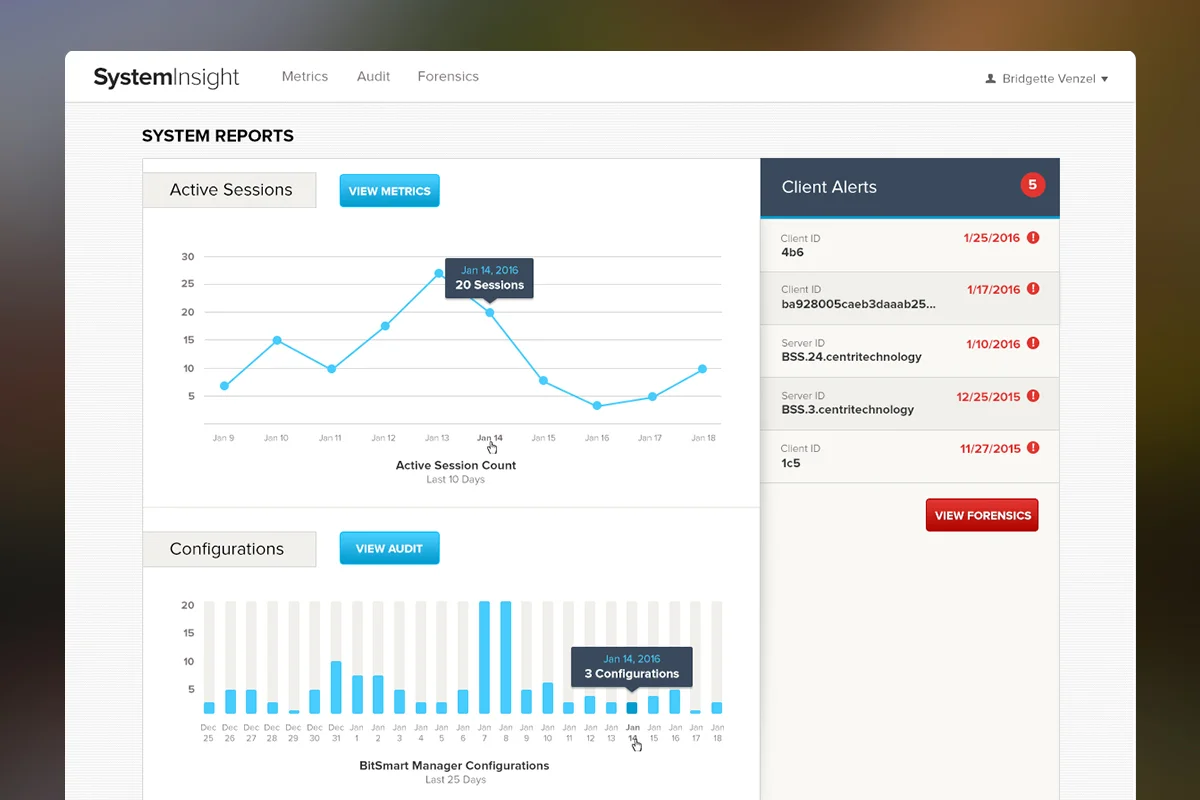This screenshot has height=800, width=1200.
Task: Click the Jan 11 line chart point
Action: tap(331, 369)
